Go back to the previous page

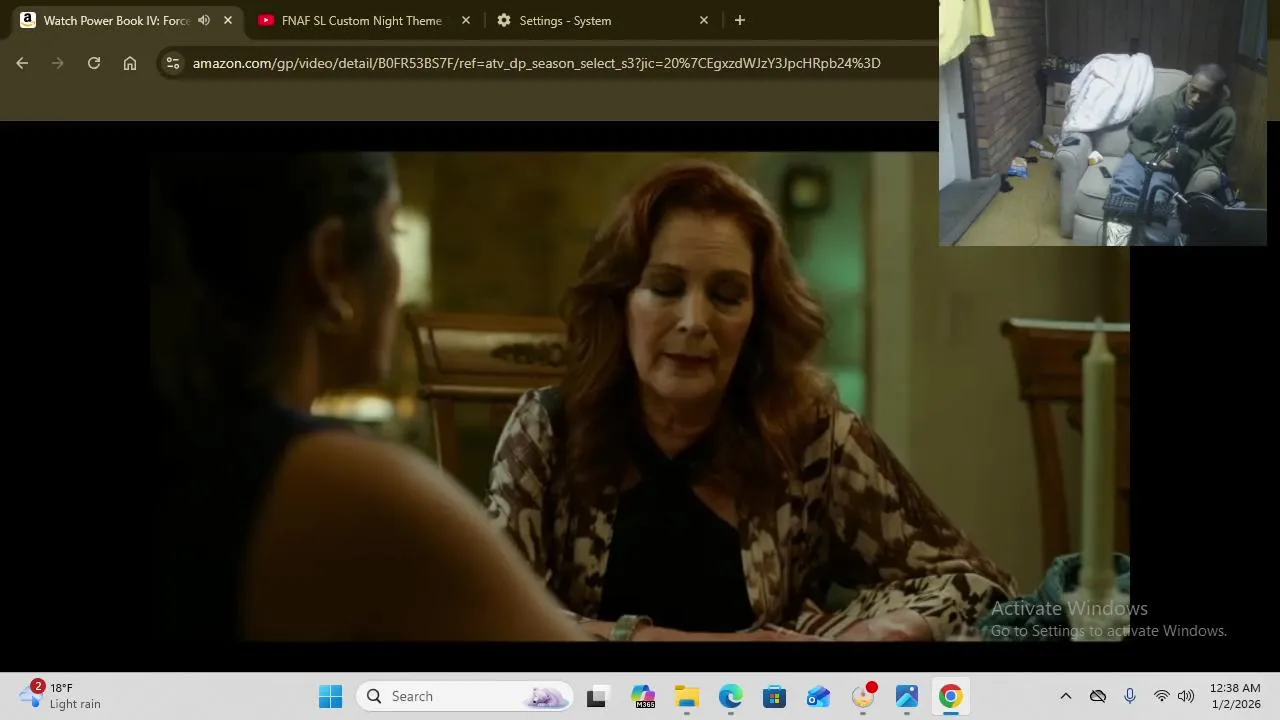pyautogui.click(x=22, y=63)
